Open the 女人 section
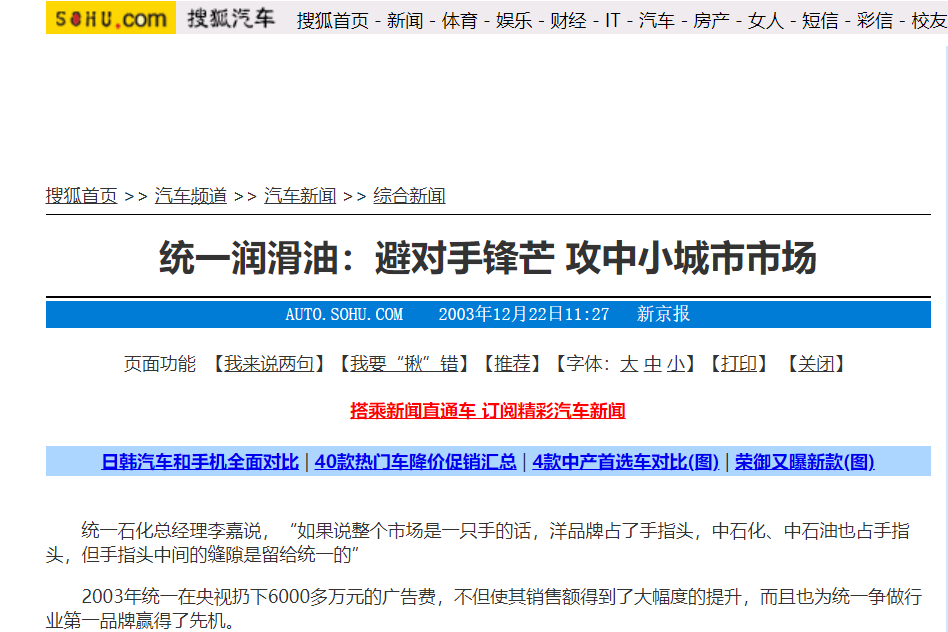This screenshot has width=948, height=632. tap(765, 21)
